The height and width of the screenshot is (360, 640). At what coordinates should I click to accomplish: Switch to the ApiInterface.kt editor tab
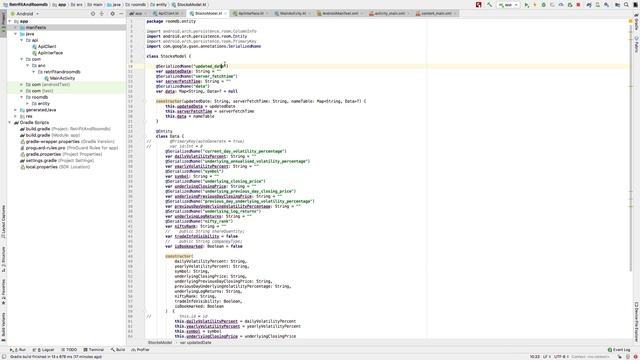pyautogui.click(x=250, y=13)
